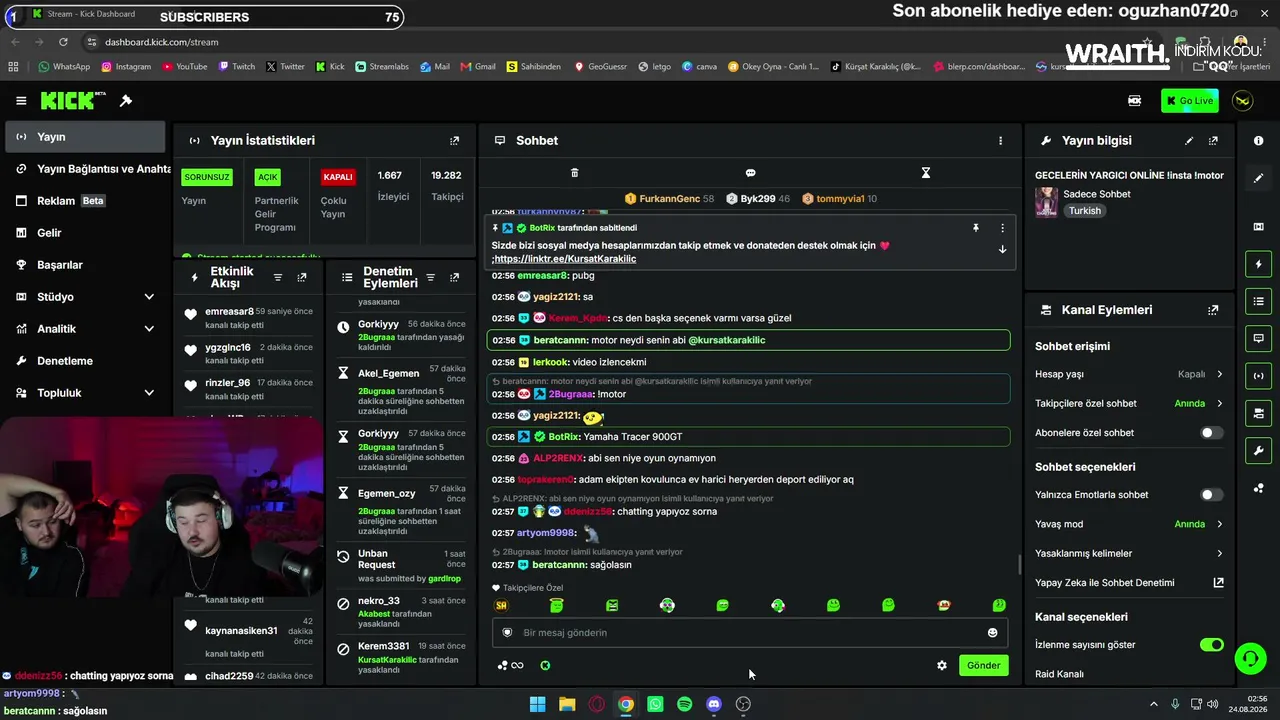Open Discord from the Windows taskbar
This screenshot has height=720, width=1280.
(714, 704)
